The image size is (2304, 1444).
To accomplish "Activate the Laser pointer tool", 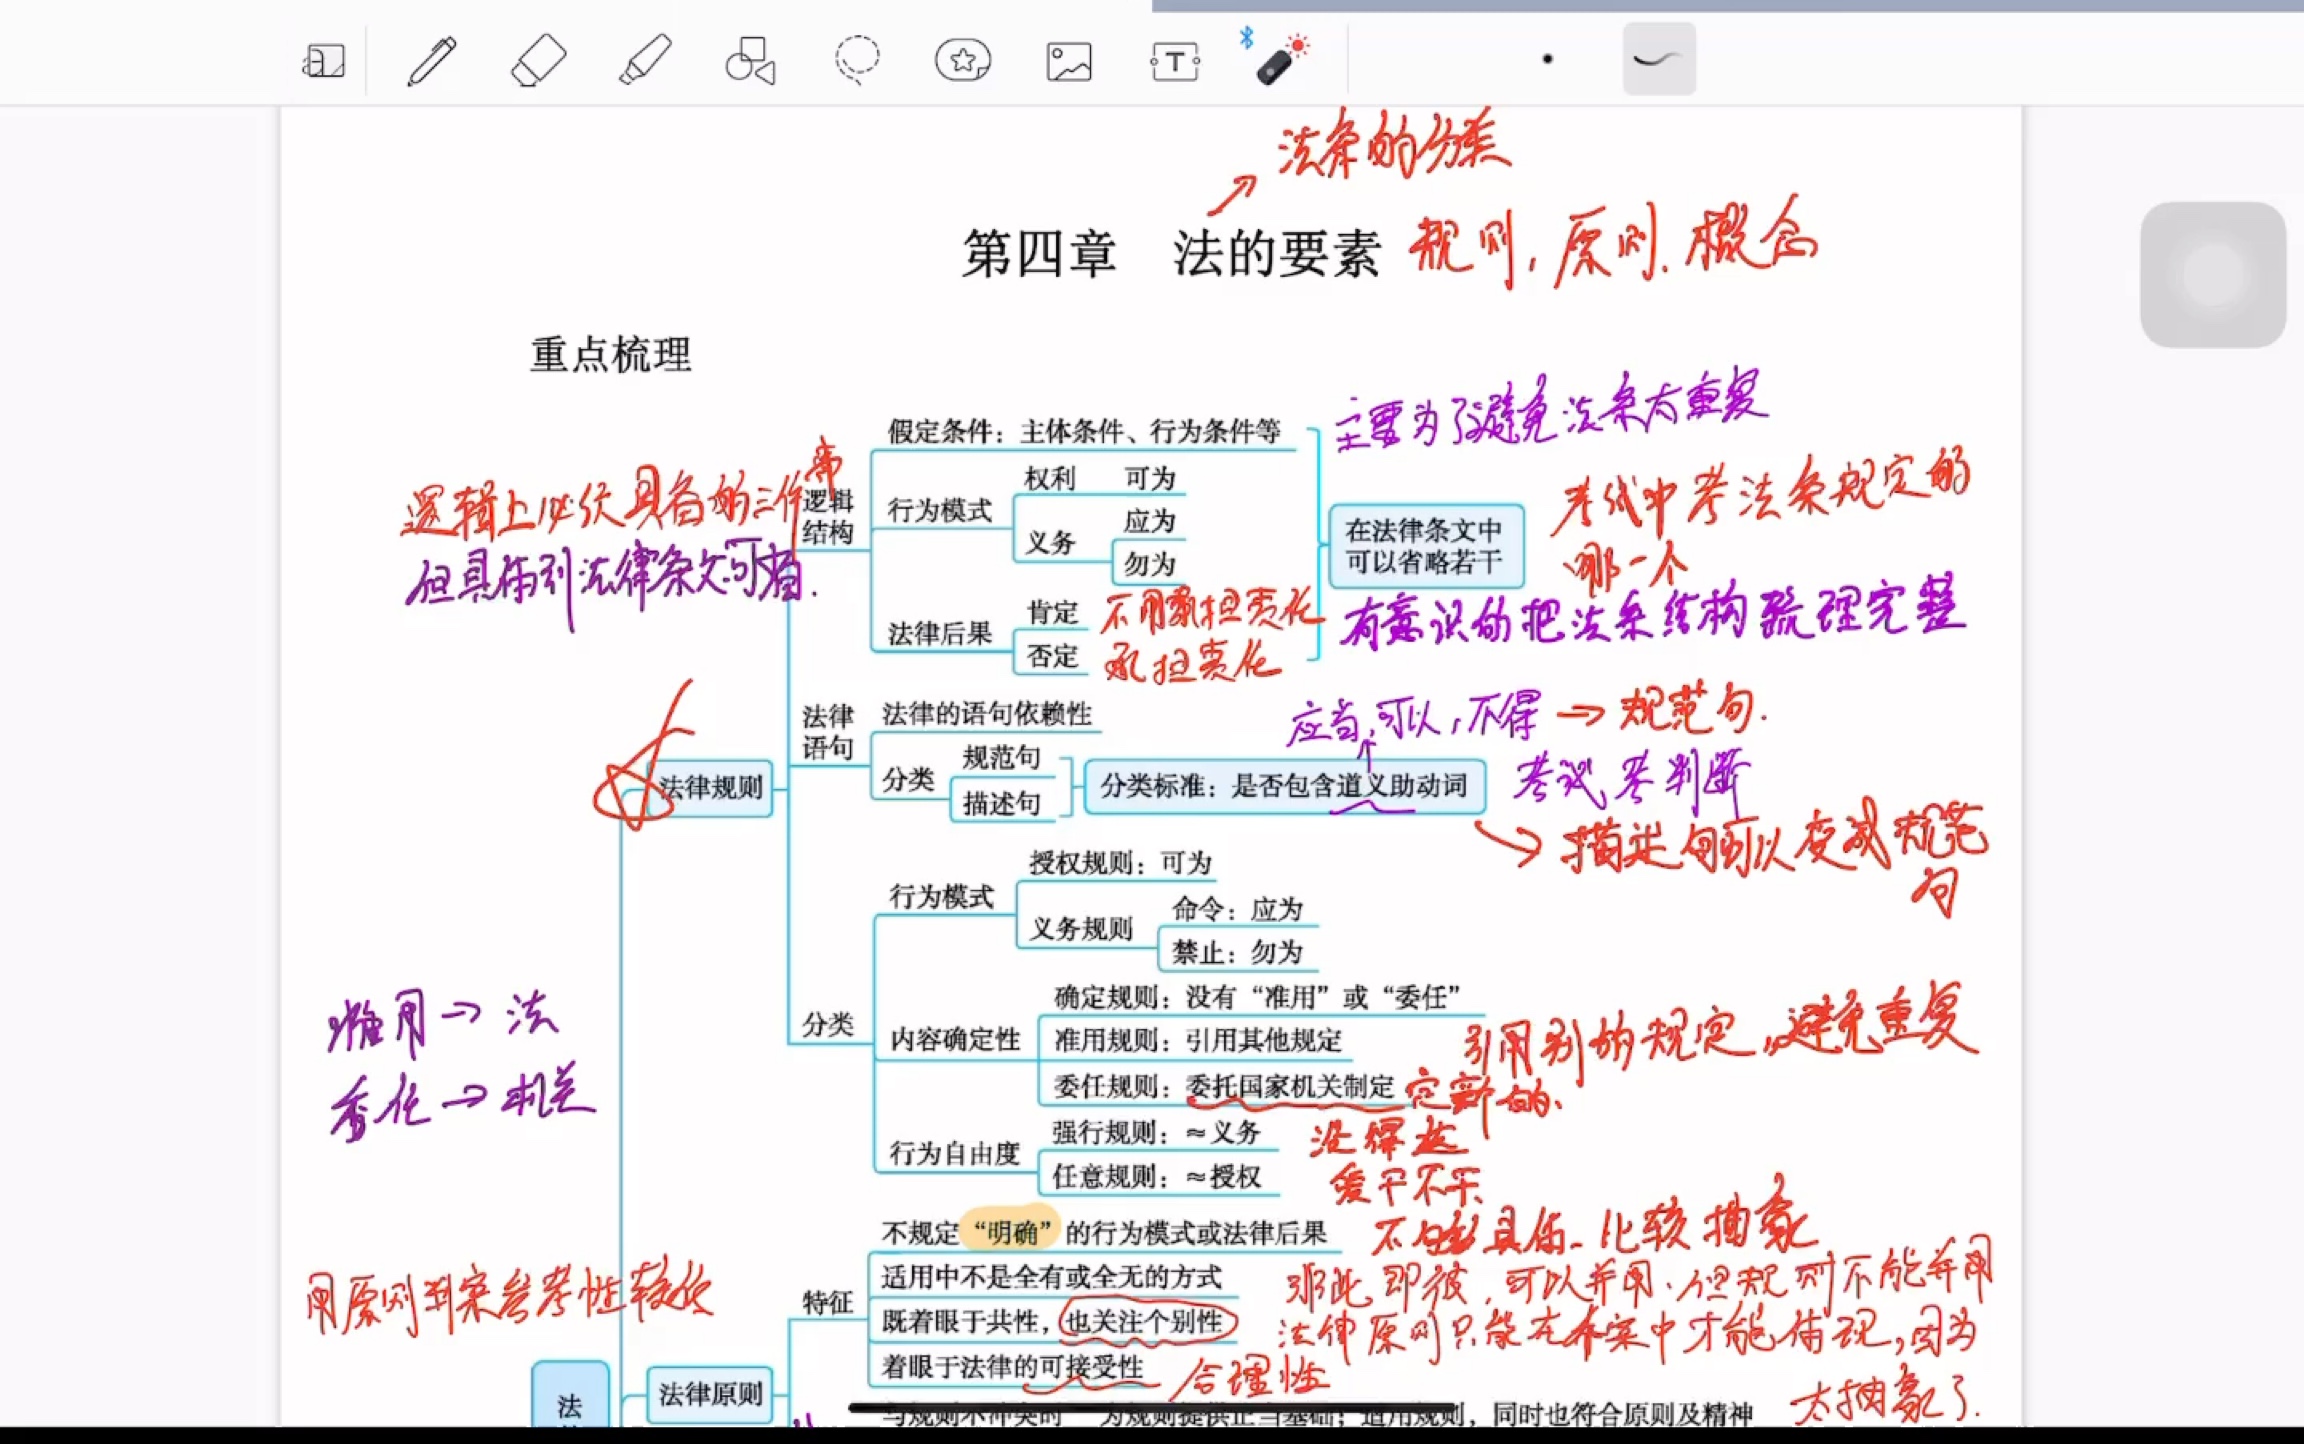I will click(x=1281, y=60).
